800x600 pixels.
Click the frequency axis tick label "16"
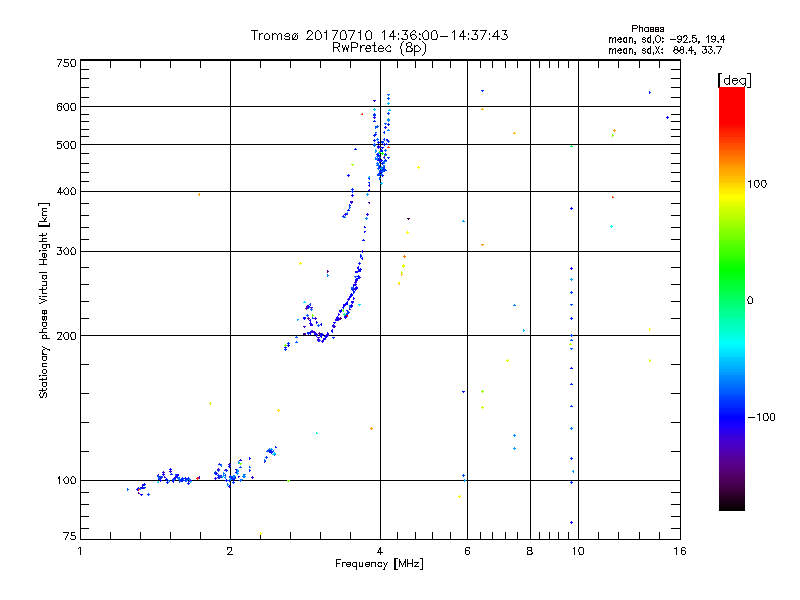pyautogui.click(x=680, y=551)
